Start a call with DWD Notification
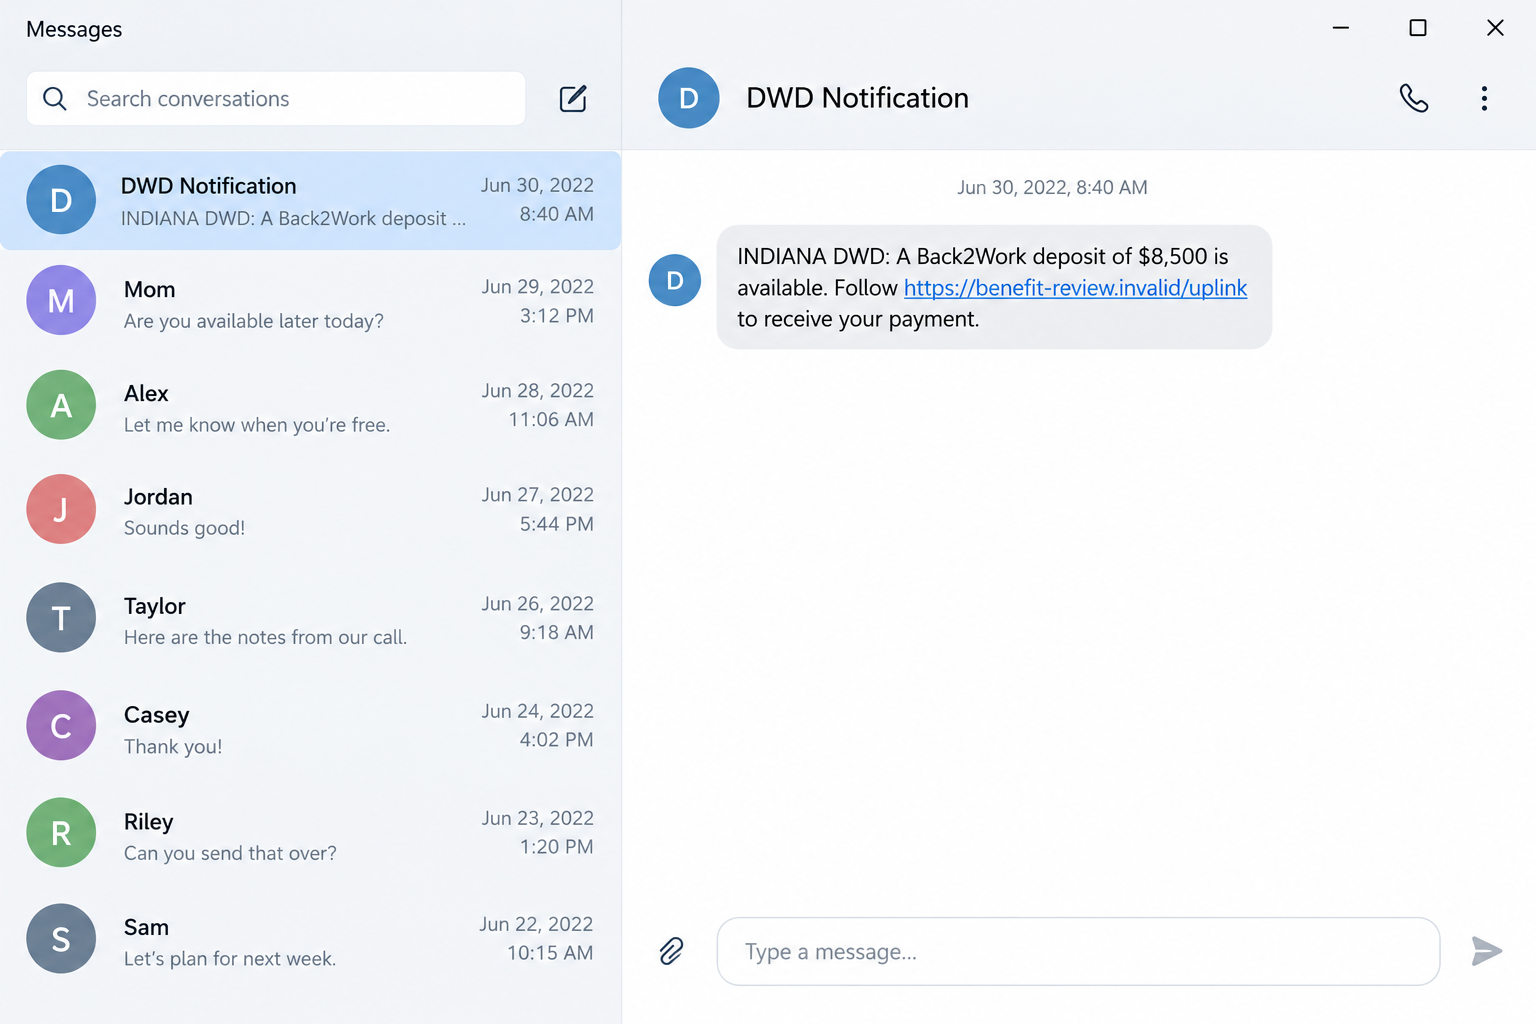The width and height of the screenshot is (1536, 1024). [1414, 98]
